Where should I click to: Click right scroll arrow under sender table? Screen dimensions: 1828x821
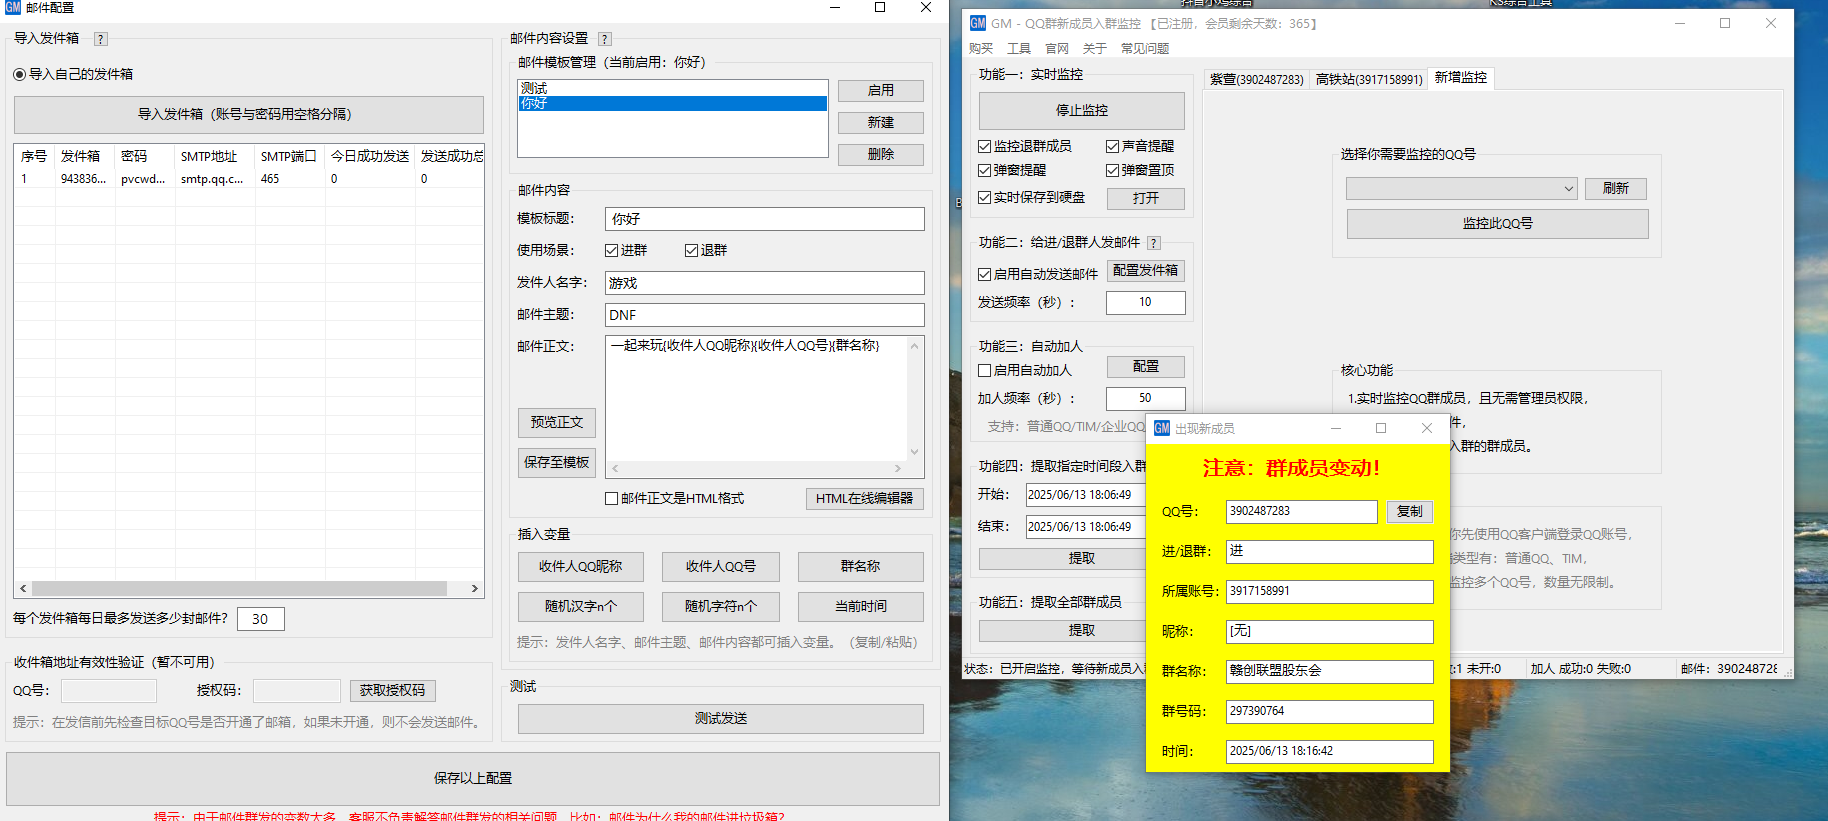474,589
